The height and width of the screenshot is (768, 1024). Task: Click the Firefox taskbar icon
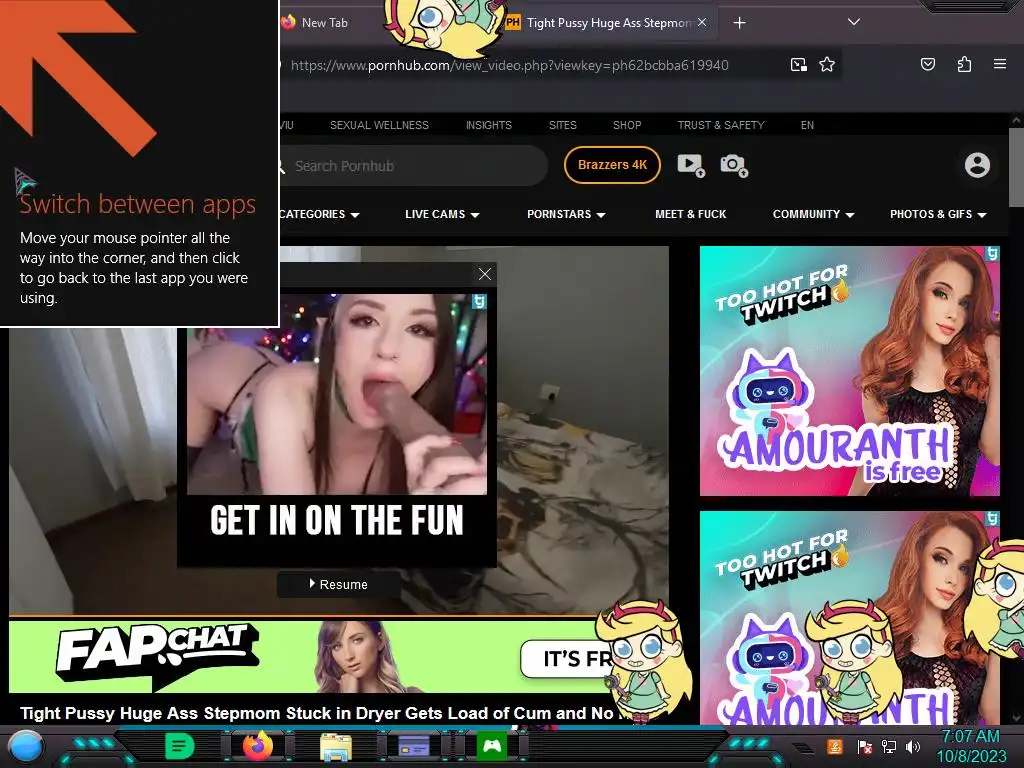[x=257, y=746]
